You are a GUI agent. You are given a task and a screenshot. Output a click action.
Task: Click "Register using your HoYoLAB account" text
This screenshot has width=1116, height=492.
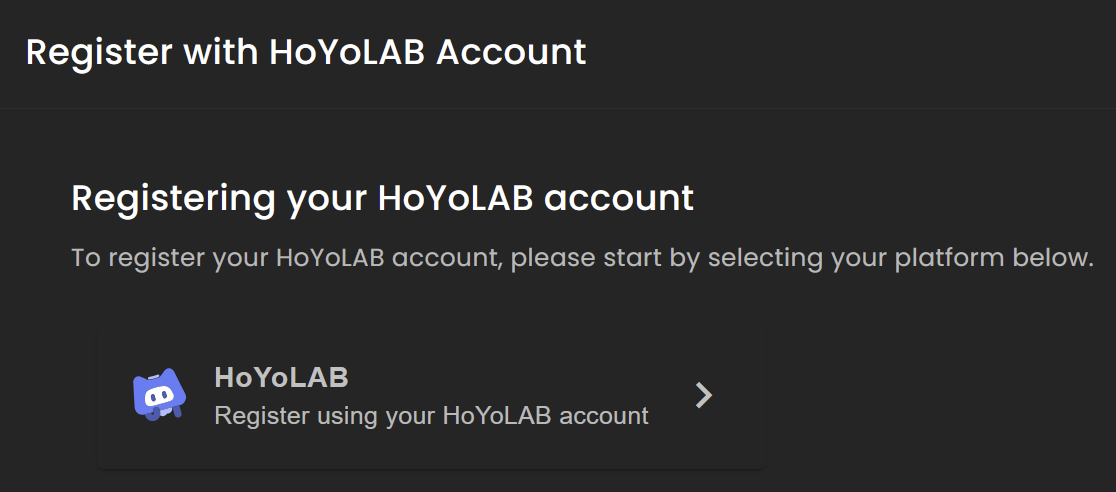pyautogui.click(x=431, y=414)
